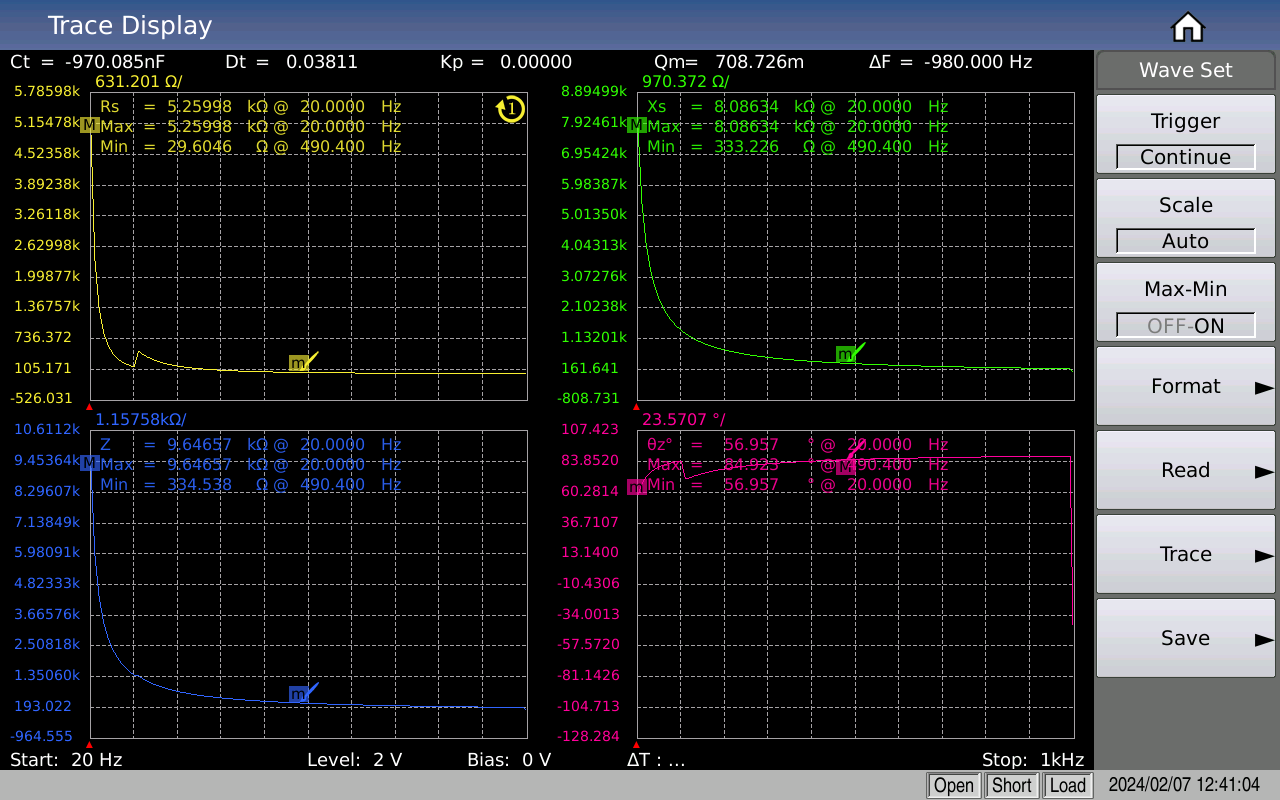
Task: Click the yellow circled 1 icon
Action: 511,108
